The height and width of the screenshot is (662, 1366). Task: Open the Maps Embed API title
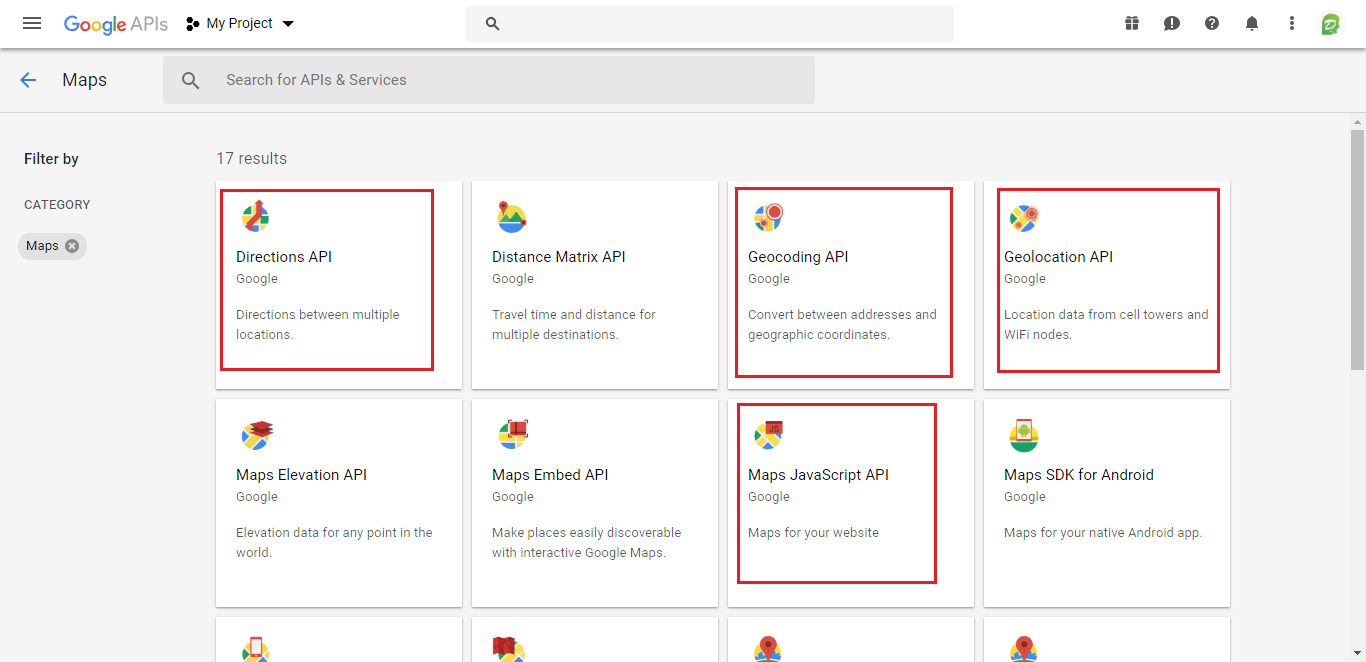coord(550,475)
